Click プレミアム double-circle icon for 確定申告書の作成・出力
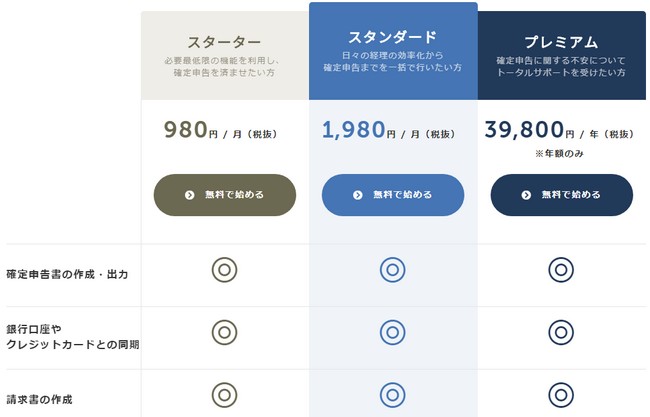Viewport: 650px width, 417px height. tap(561, 270)
